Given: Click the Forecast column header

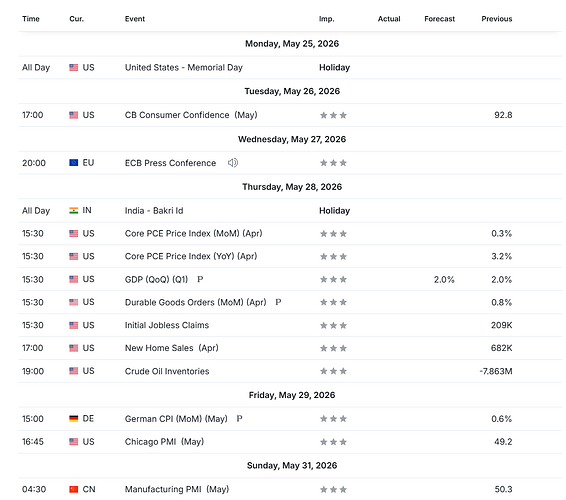Looking at the screenshot, I should [440, 19].
